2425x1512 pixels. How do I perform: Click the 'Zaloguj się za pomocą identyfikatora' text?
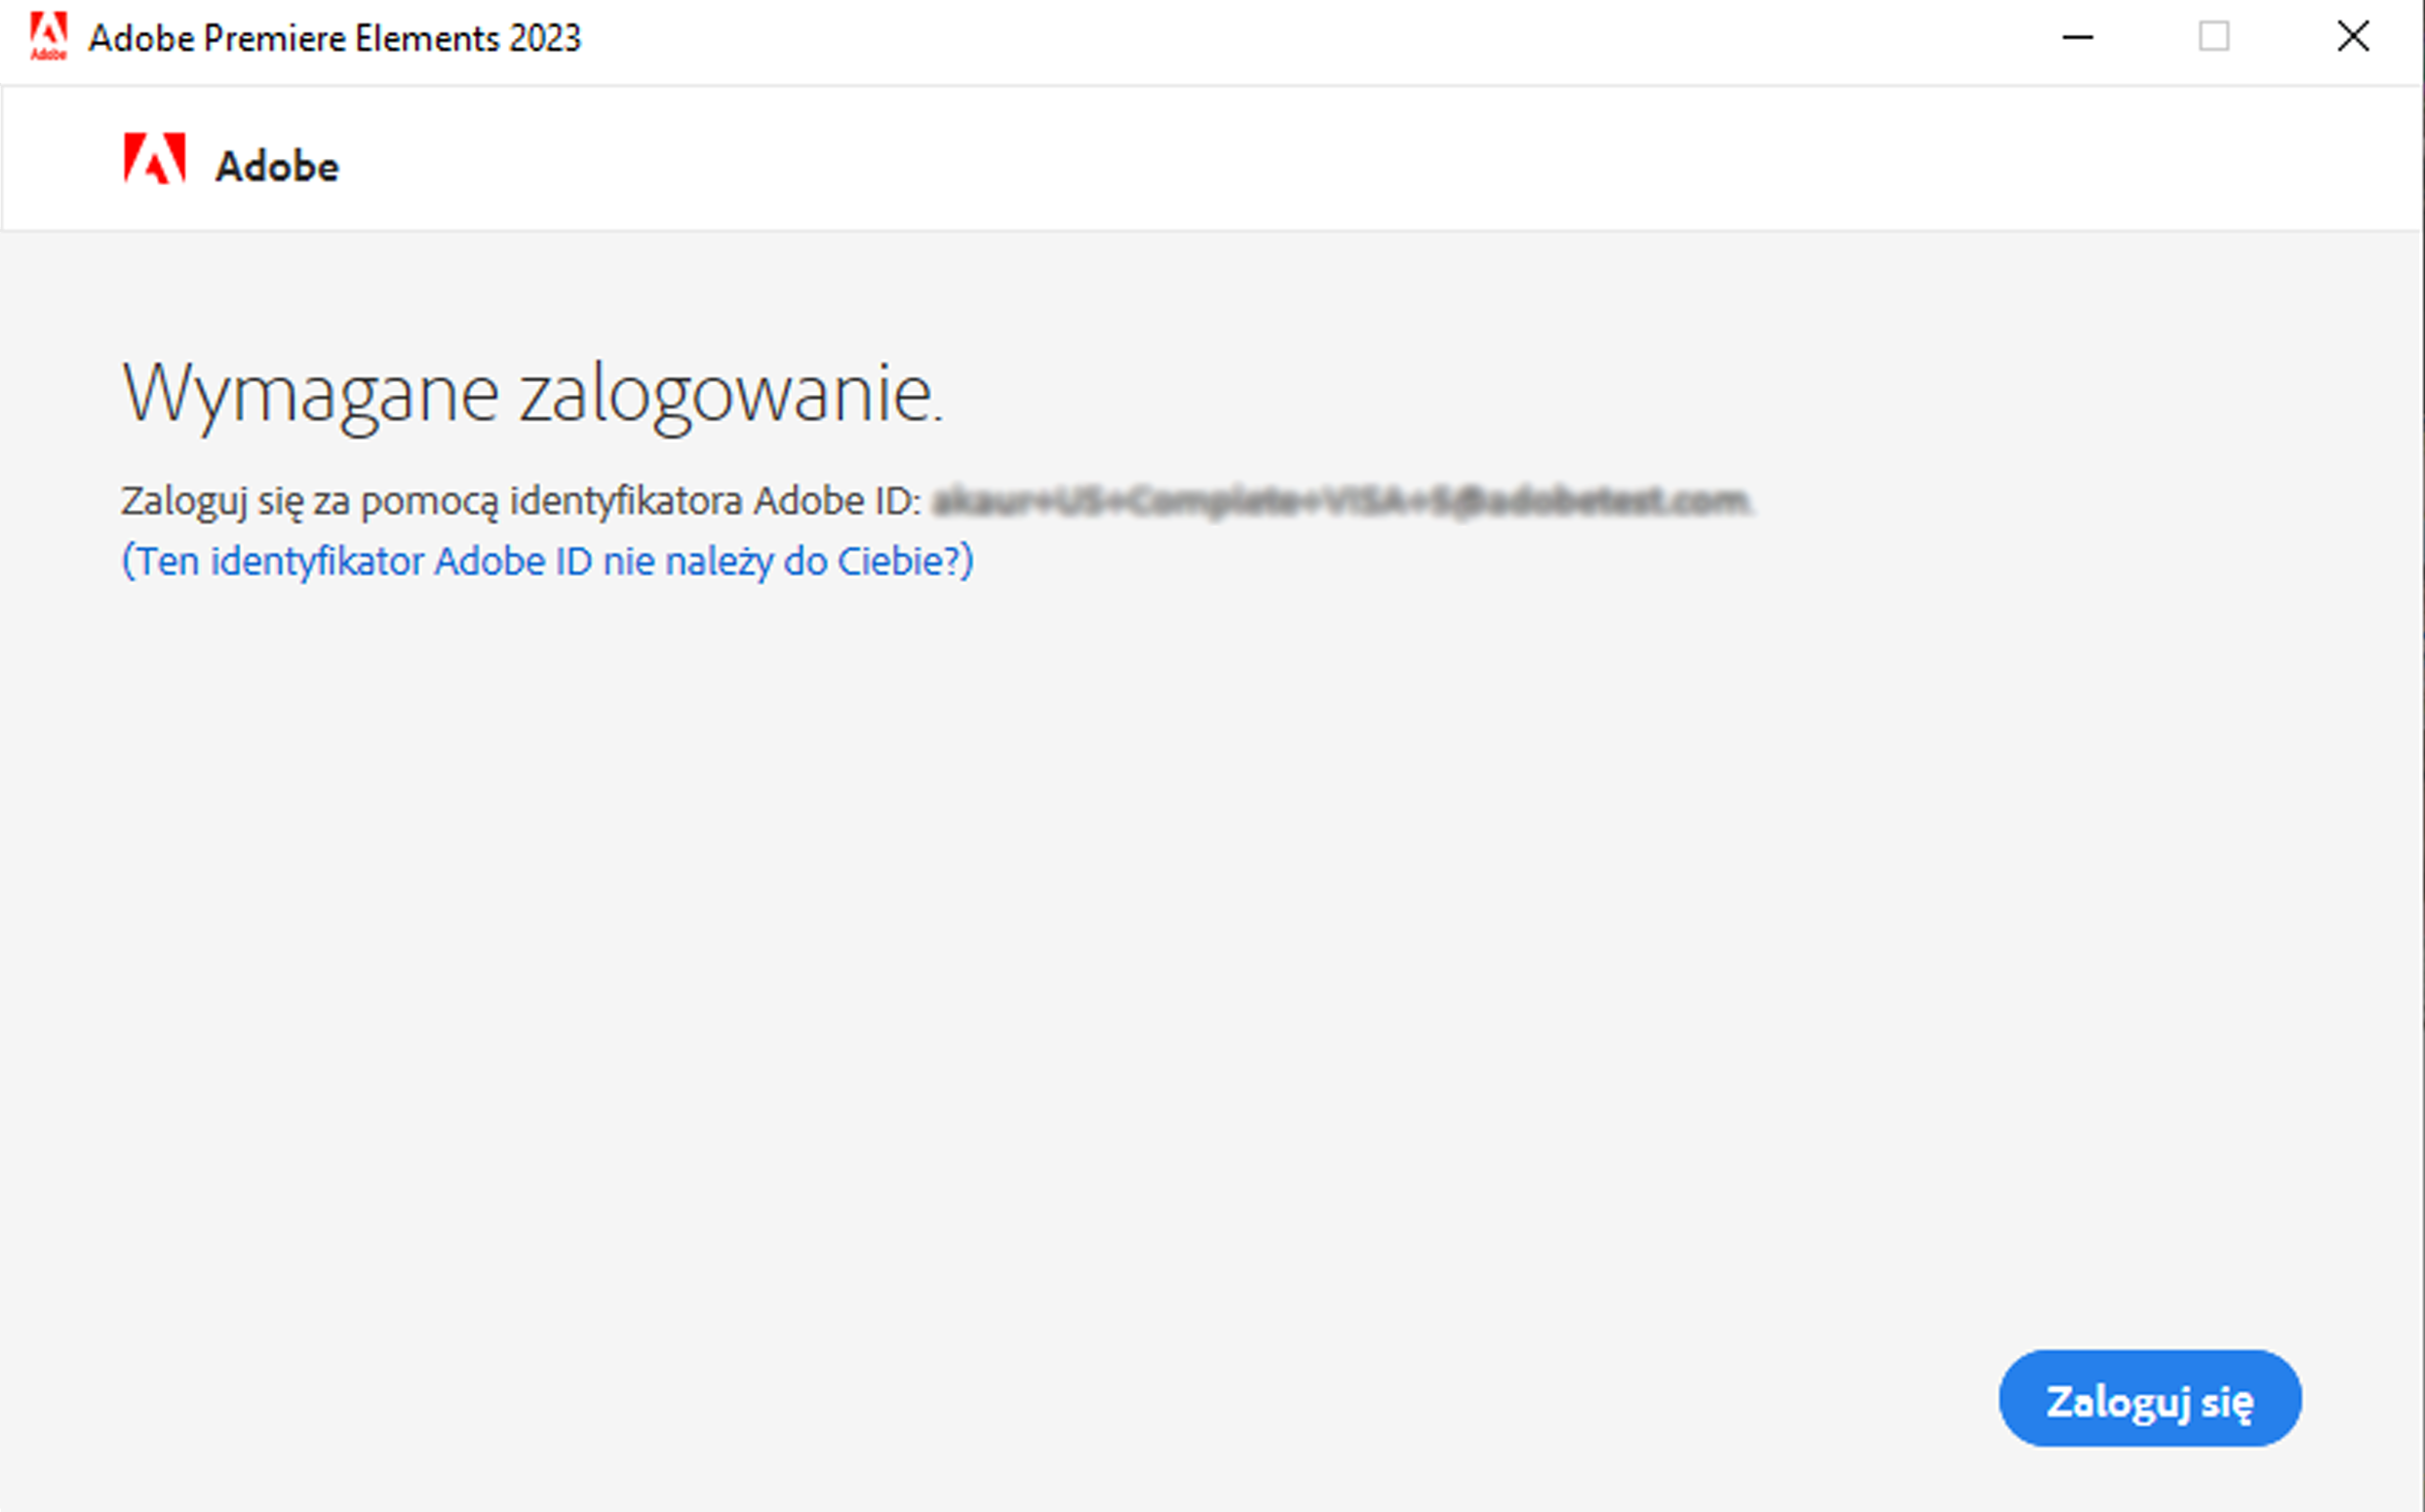pyautogui.click(x=430, y=500)
